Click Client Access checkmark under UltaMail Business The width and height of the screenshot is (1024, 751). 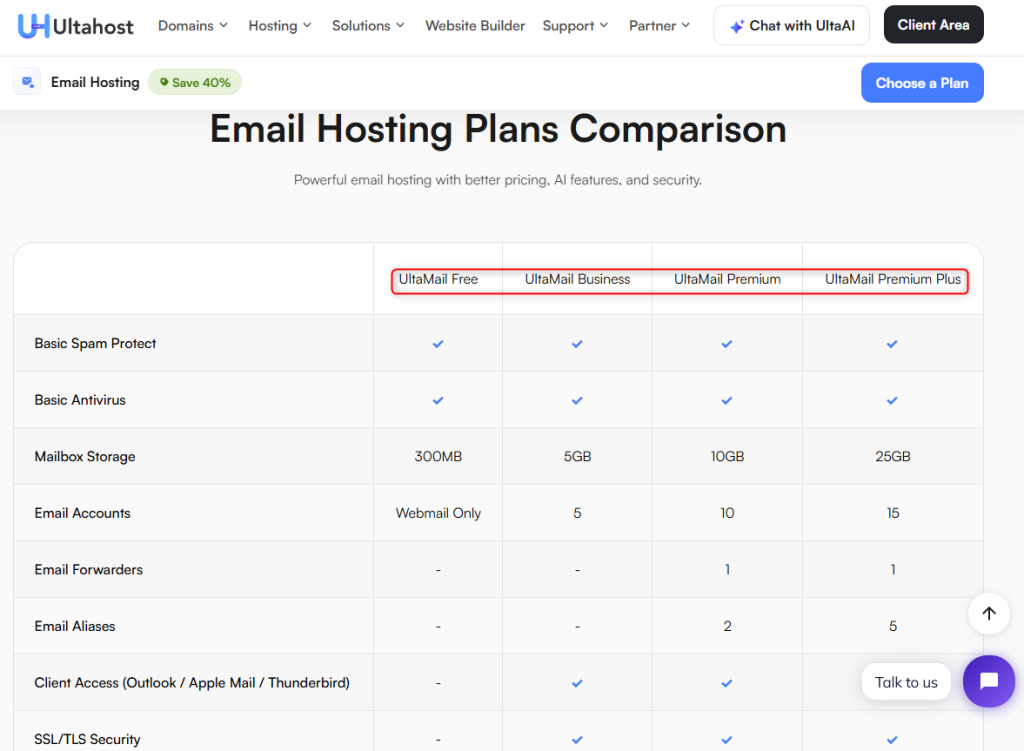(577, 683)
